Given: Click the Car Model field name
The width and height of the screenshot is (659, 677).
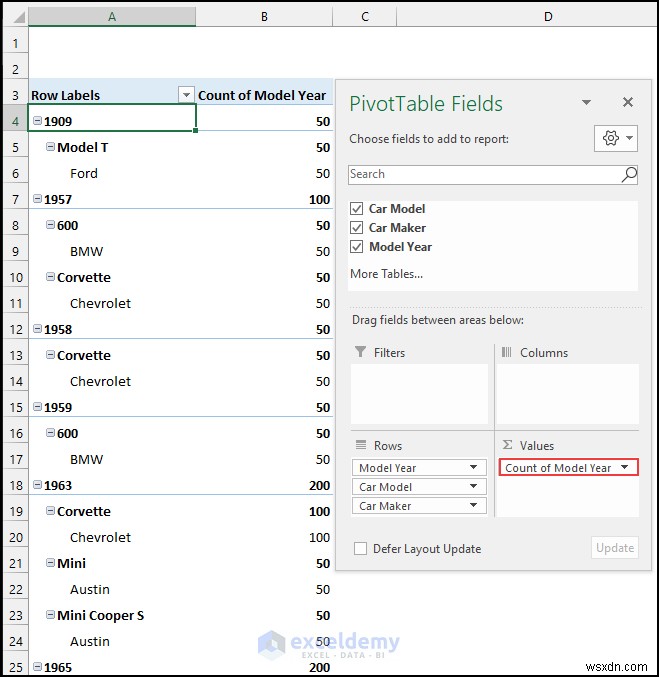Looking at the screenshot, I should 397,209.
